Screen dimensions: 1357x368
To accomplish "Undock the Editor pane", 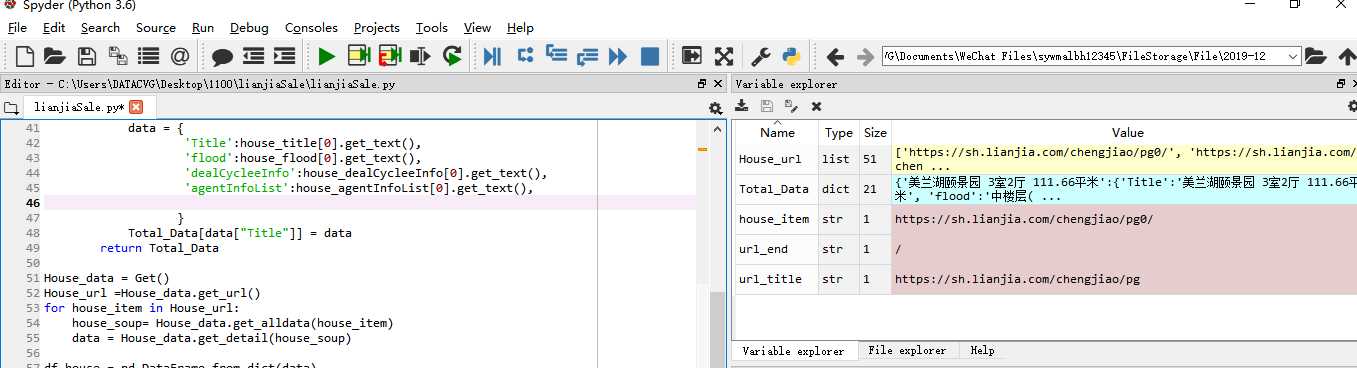I will pyautogui.click(x=702, y=84).
